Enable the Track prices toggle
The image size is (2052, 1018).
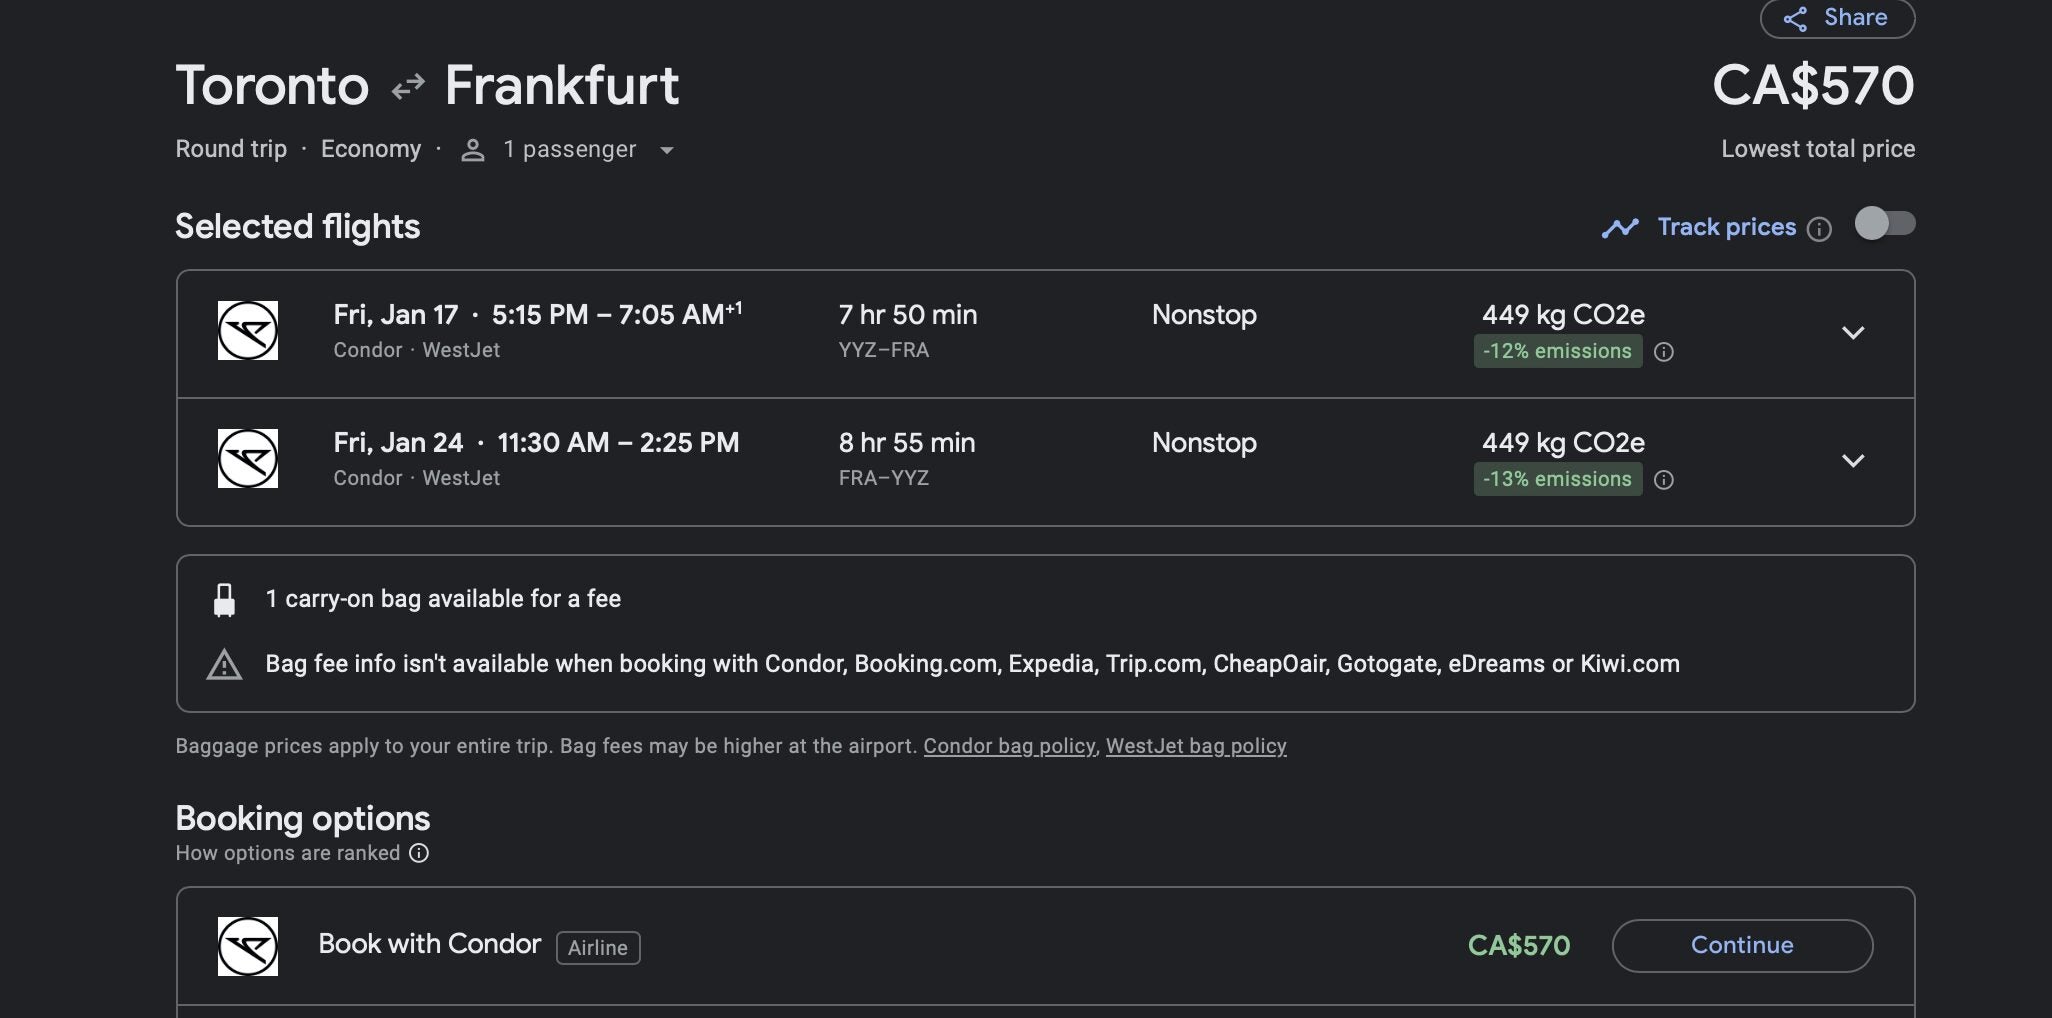click(x=1885, y=223)
